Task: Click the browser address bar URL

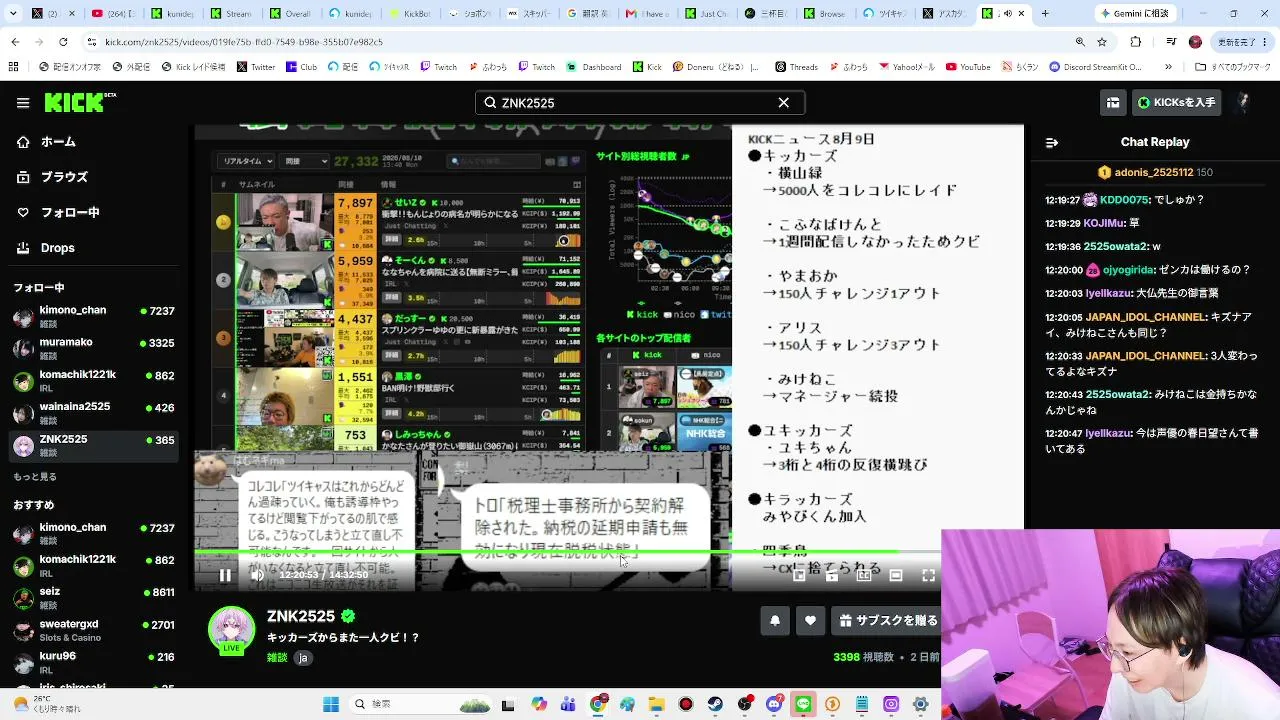Action: (x=244, y=42)
